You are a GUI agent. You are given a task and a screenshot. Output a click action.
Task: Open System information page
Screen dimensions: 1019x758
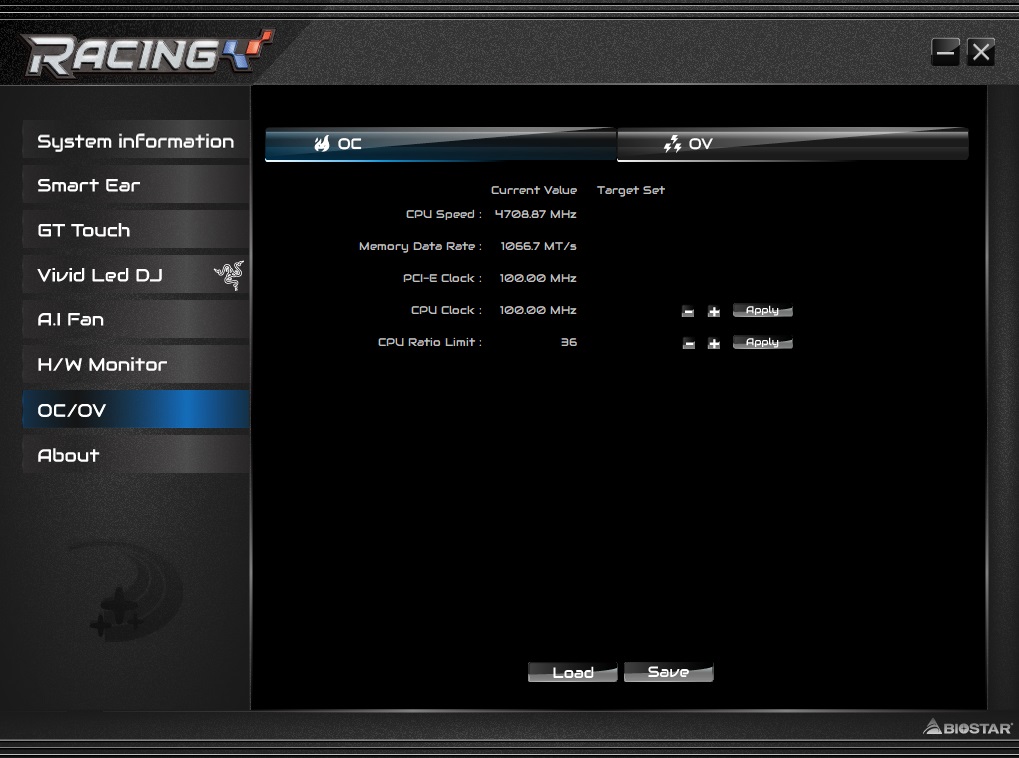point(135,141)
